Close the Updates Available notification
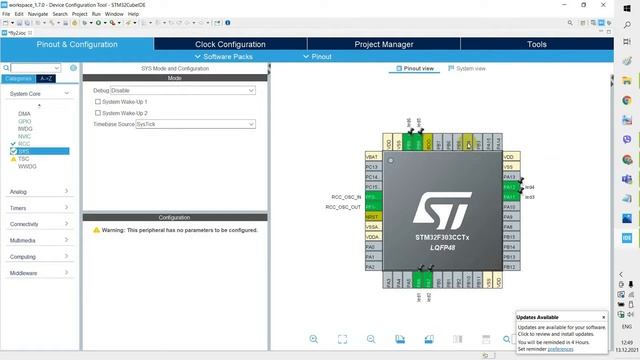This screenshot has width=640, height=360. pyautogui.click(x=603, y=317)
